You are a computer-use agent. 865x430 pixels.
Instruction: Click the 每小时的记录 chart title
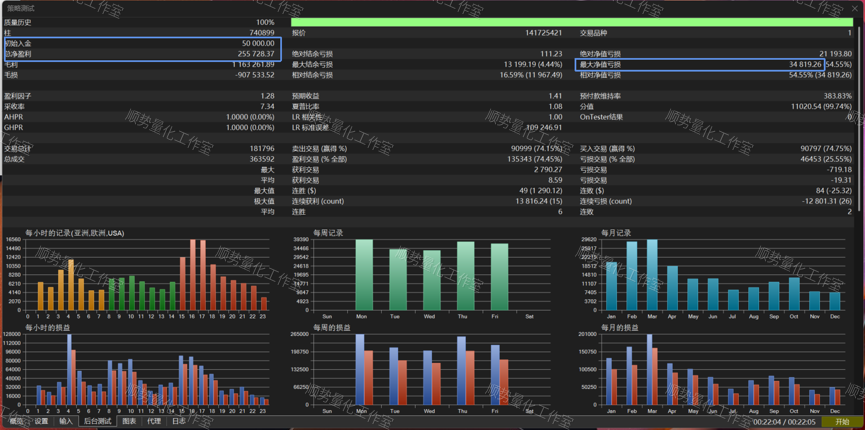pos(74,233)
